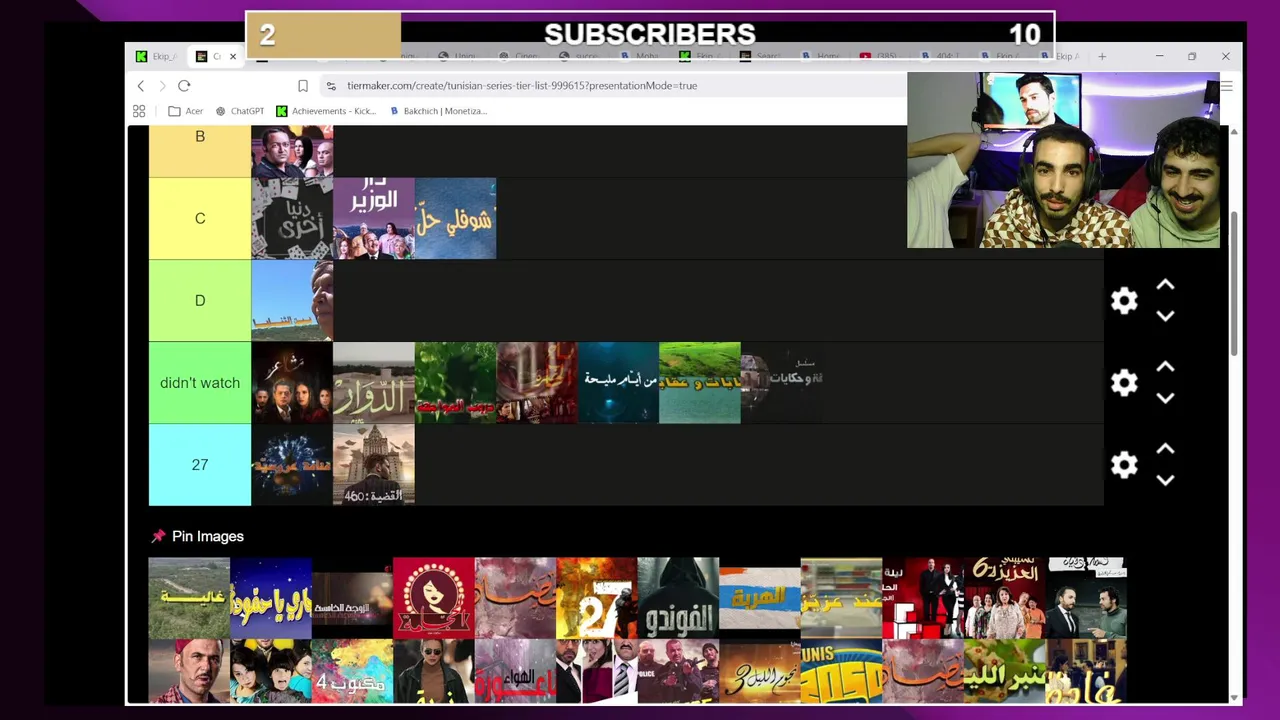Switch to the first Ekip tab

[x=158, y=56]
